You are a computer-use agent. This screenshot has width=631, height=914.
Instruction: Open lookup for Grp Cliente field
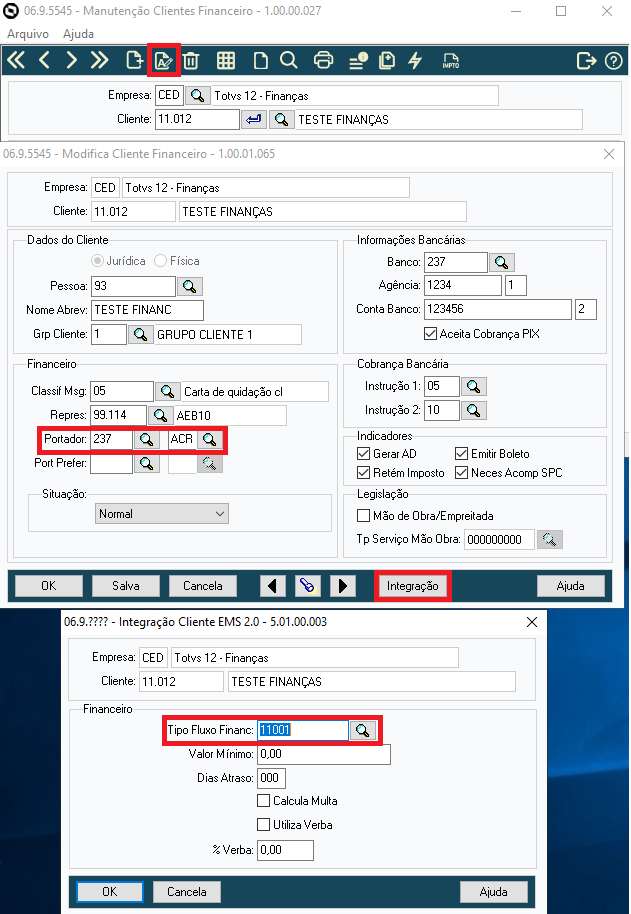[x=140, y=335]
